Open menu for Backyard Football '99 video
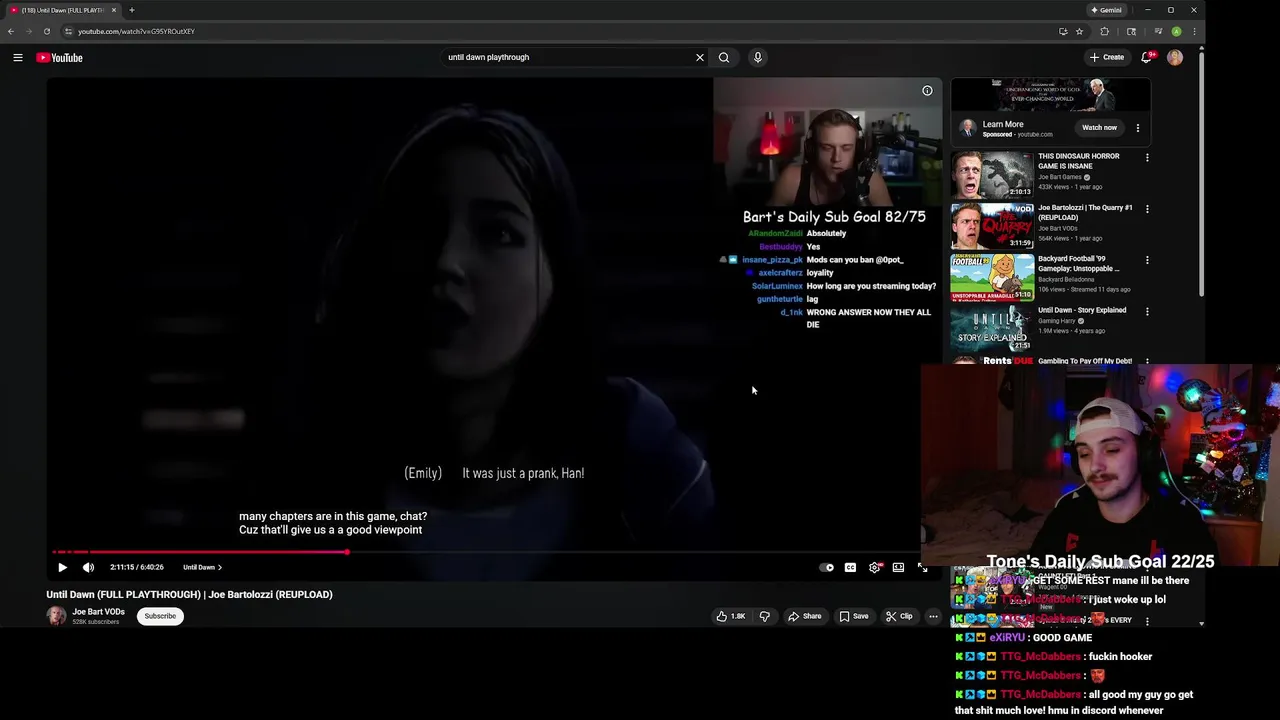Viewport: 1280px width, 720px height. (1147, 260)
